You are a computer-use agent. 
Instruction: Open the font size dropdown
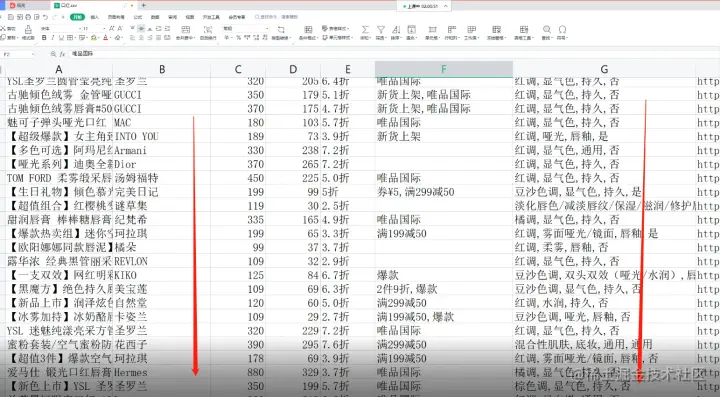tap(104, 28)
